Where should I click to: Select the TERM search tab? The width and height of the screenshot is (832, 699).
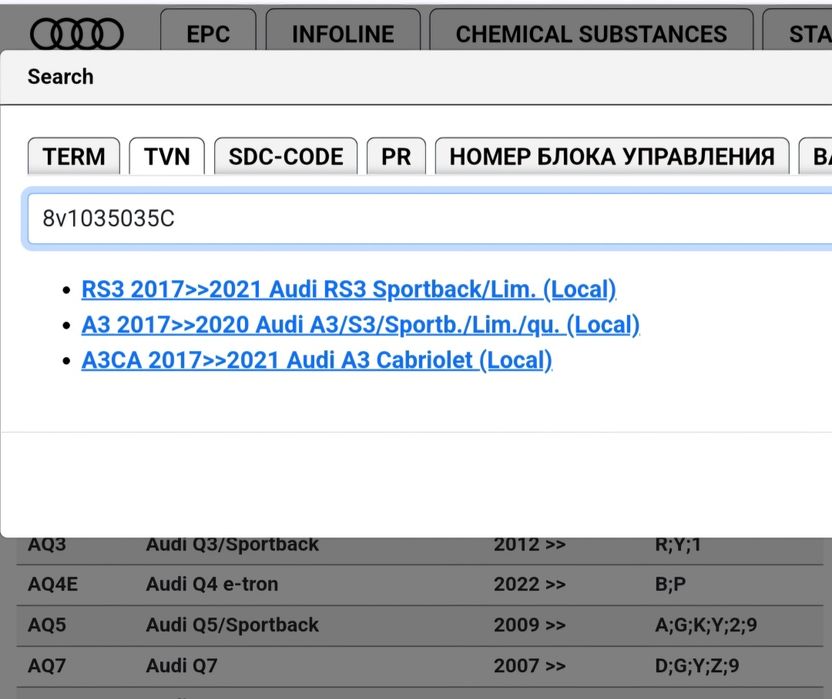tap(74, 157)
